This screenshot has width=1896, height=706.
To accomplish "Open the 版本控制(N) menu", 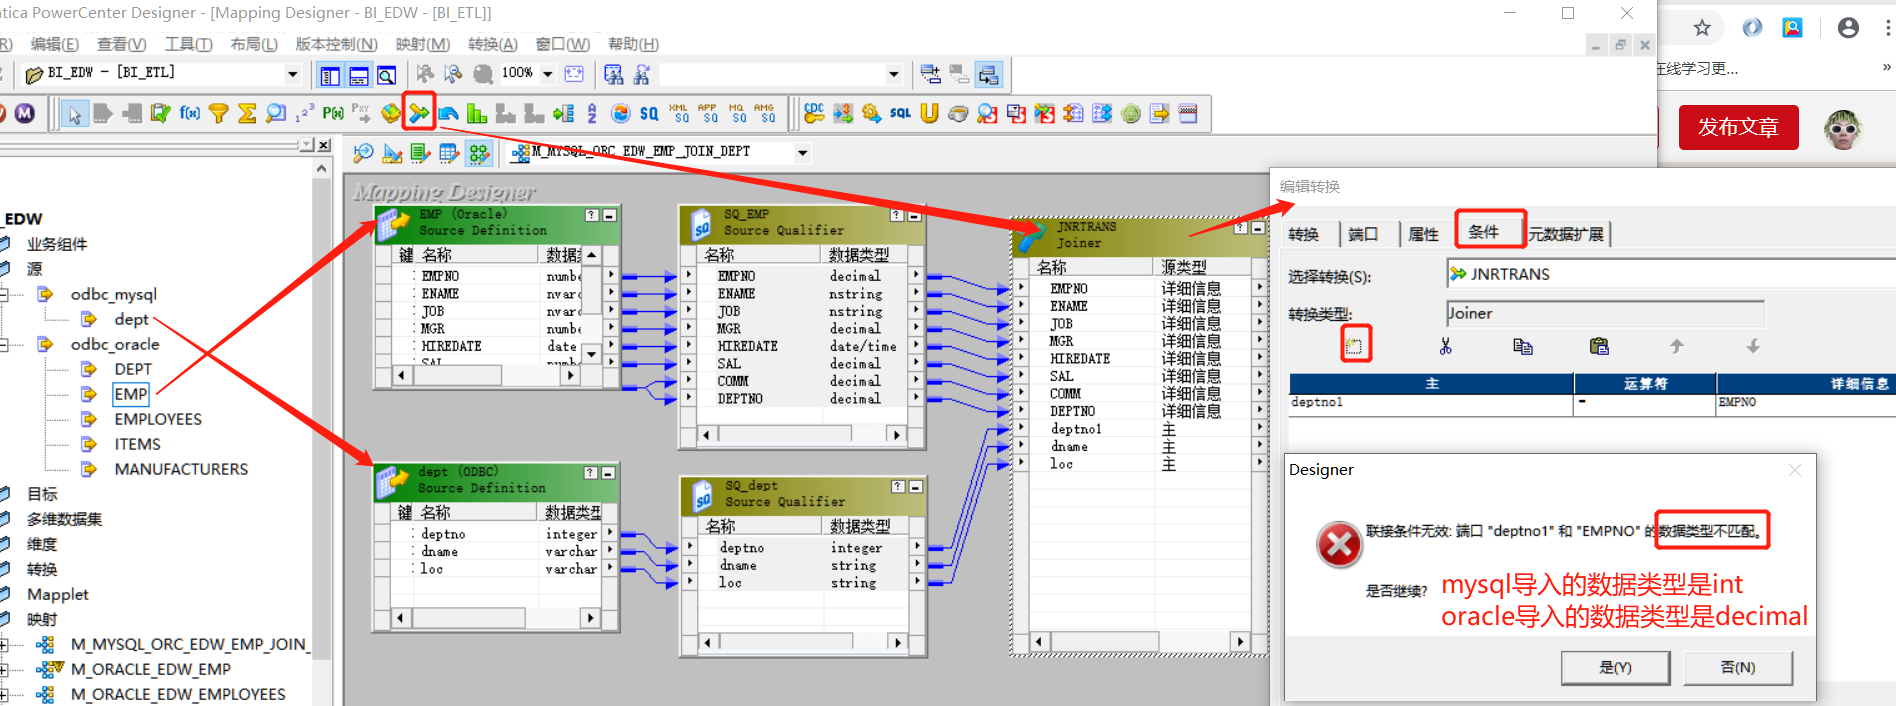I will point(336,44).
